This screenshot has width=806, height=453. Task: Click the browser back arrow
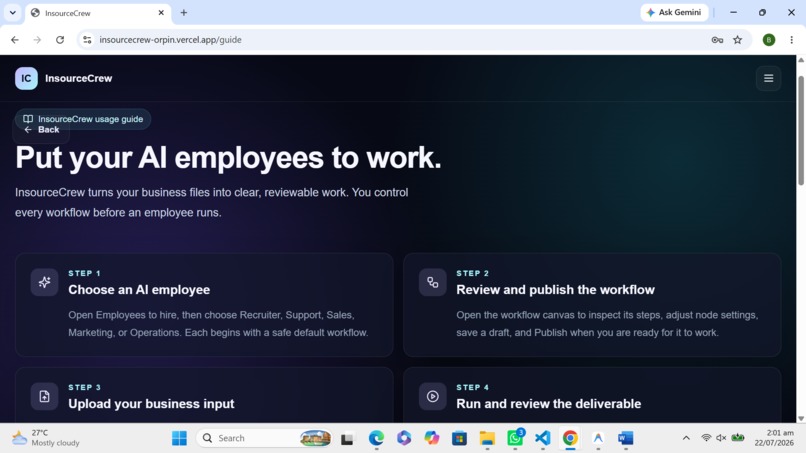pos(14,40)
